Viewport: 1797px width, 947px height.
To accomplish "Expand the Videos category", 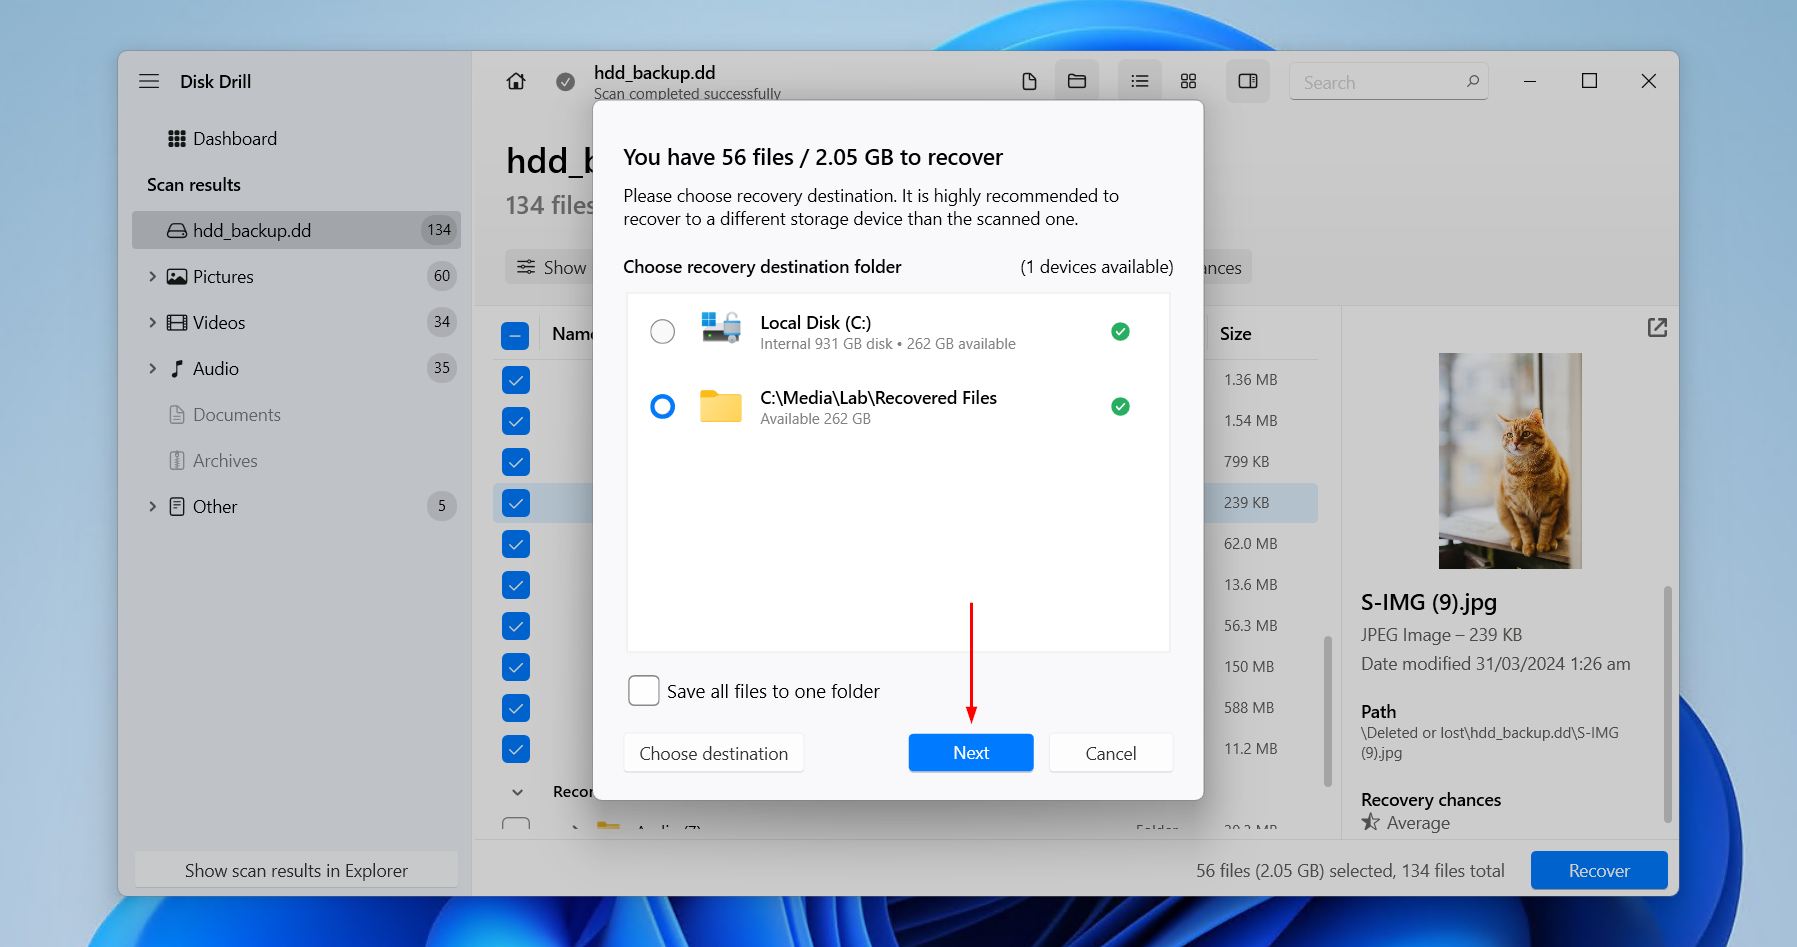I will pos(152,322).
